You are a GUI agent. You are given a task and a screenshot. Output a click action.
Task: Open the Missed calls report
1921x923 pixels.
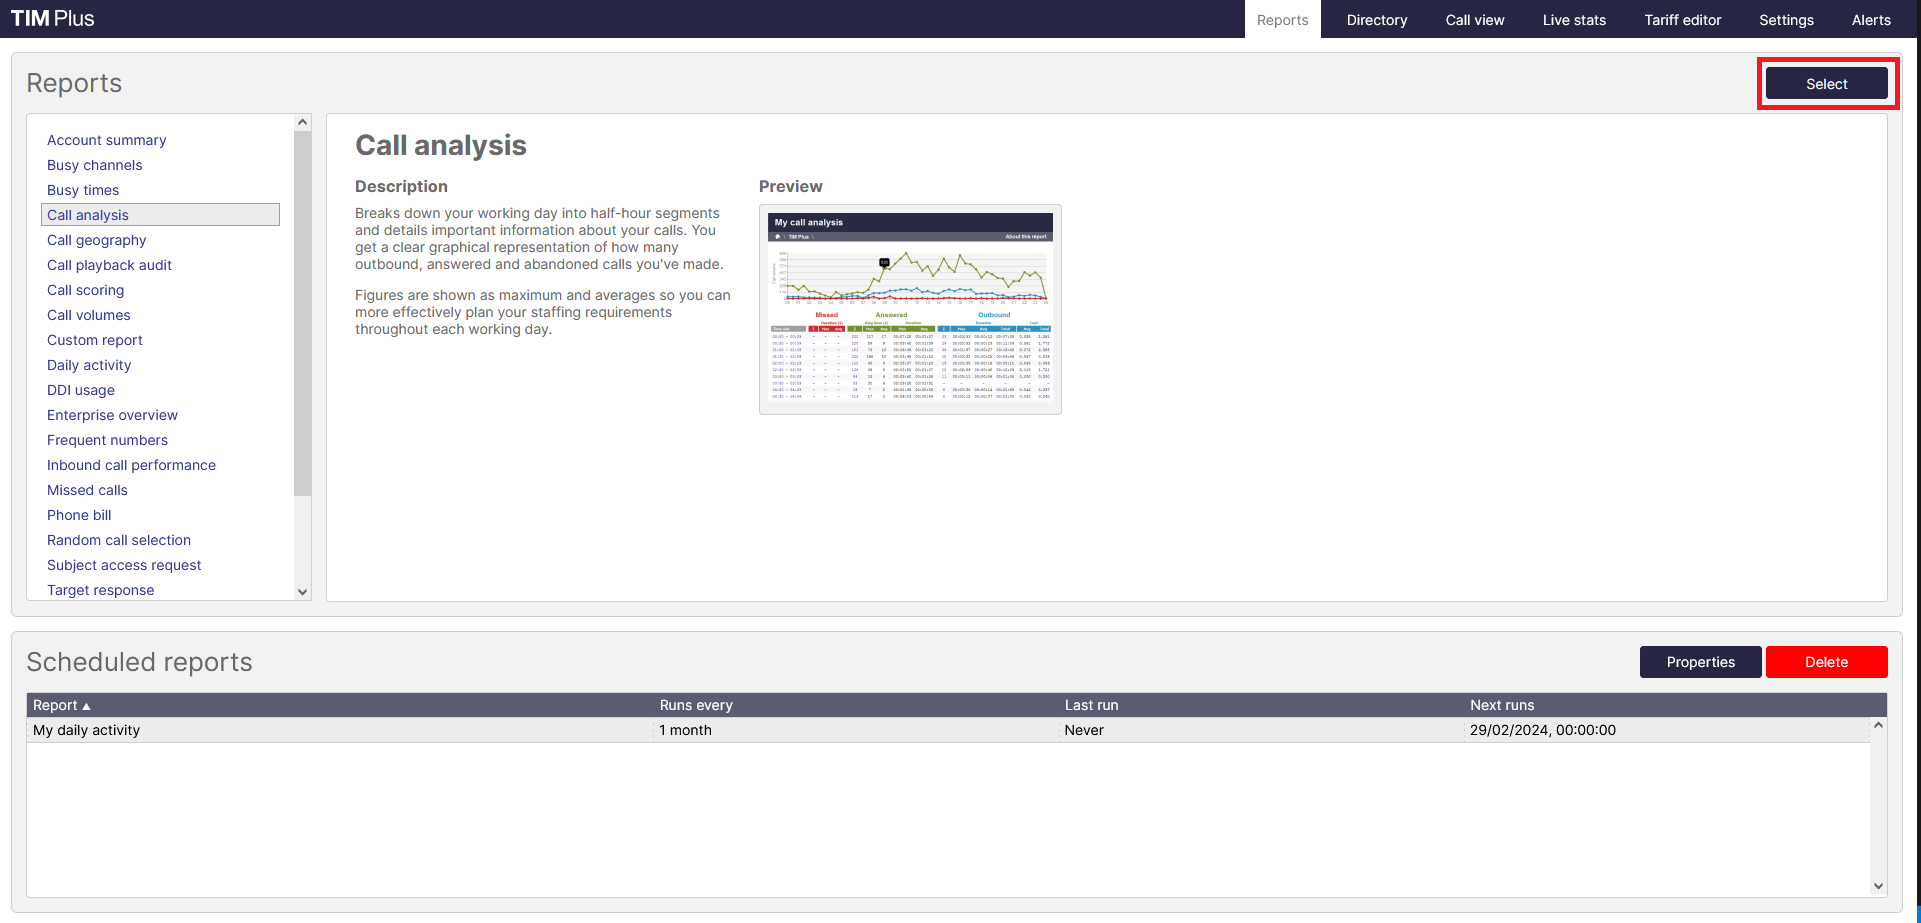pos(87,490)
